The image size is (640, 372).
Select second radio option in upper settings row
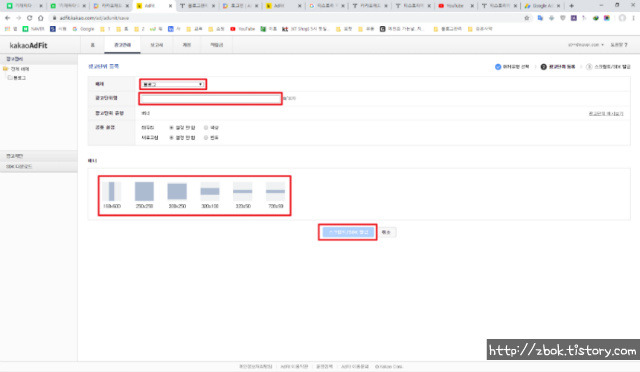206,128
